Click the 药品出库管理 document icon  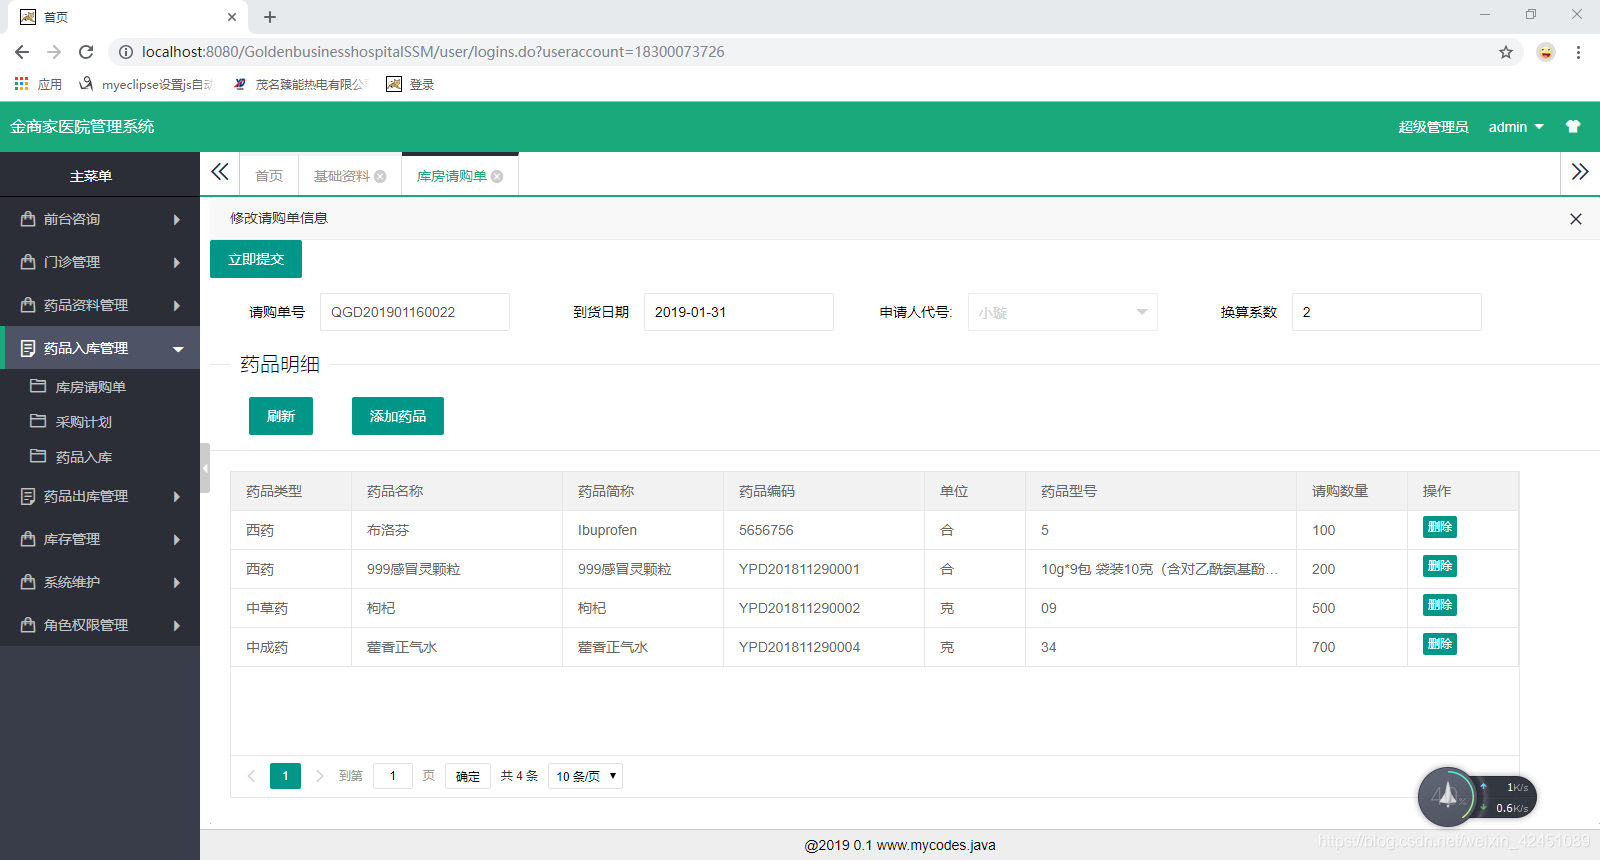coord(28,496)
